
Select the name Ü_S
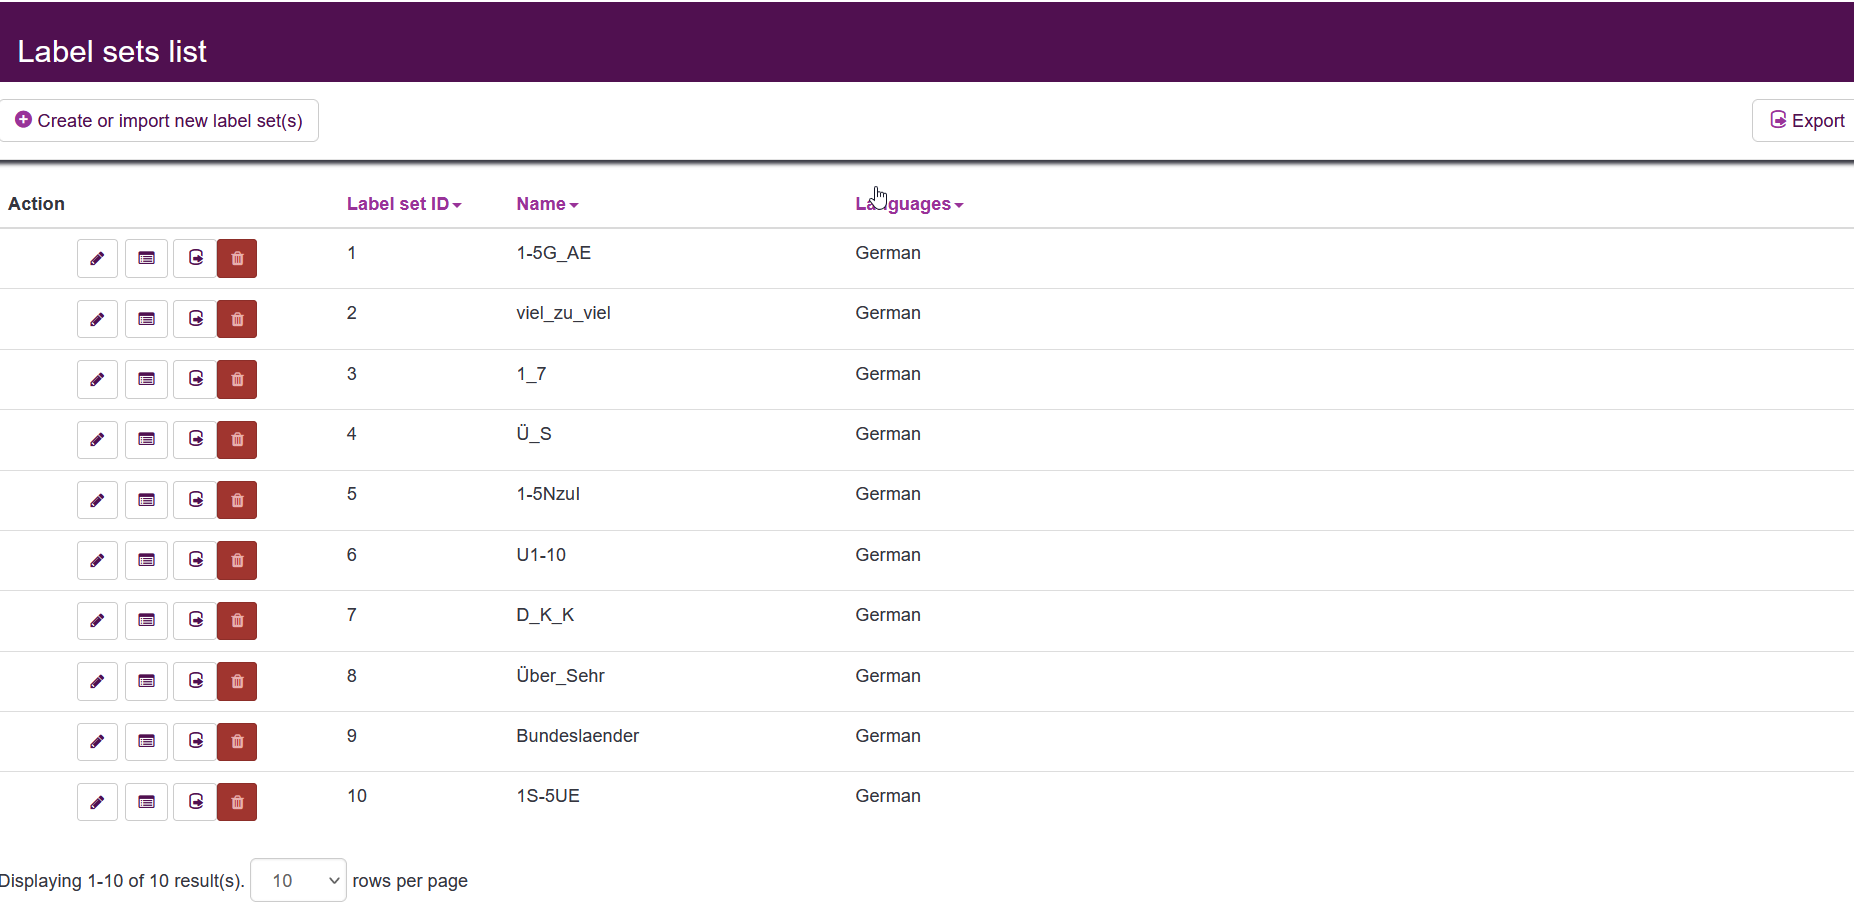(534, 434)
